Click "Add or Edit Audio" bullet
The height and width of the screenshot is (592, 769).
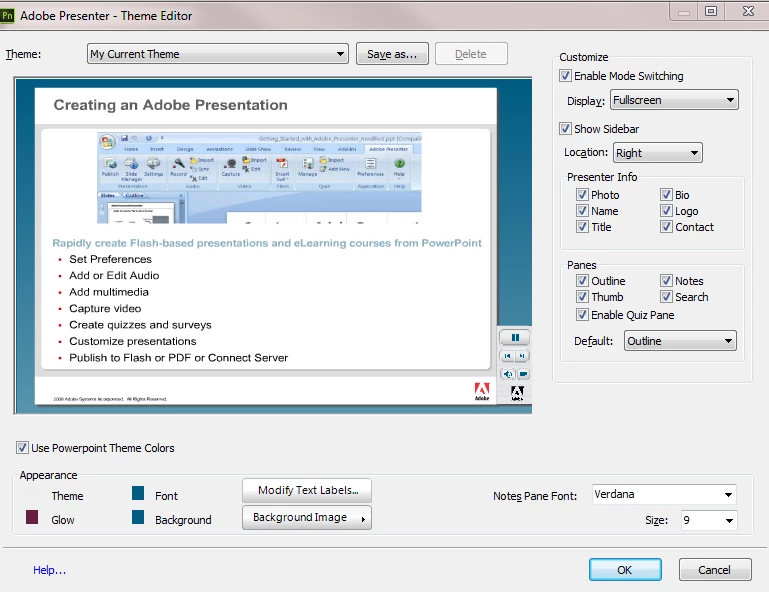[x=114, y=276]
